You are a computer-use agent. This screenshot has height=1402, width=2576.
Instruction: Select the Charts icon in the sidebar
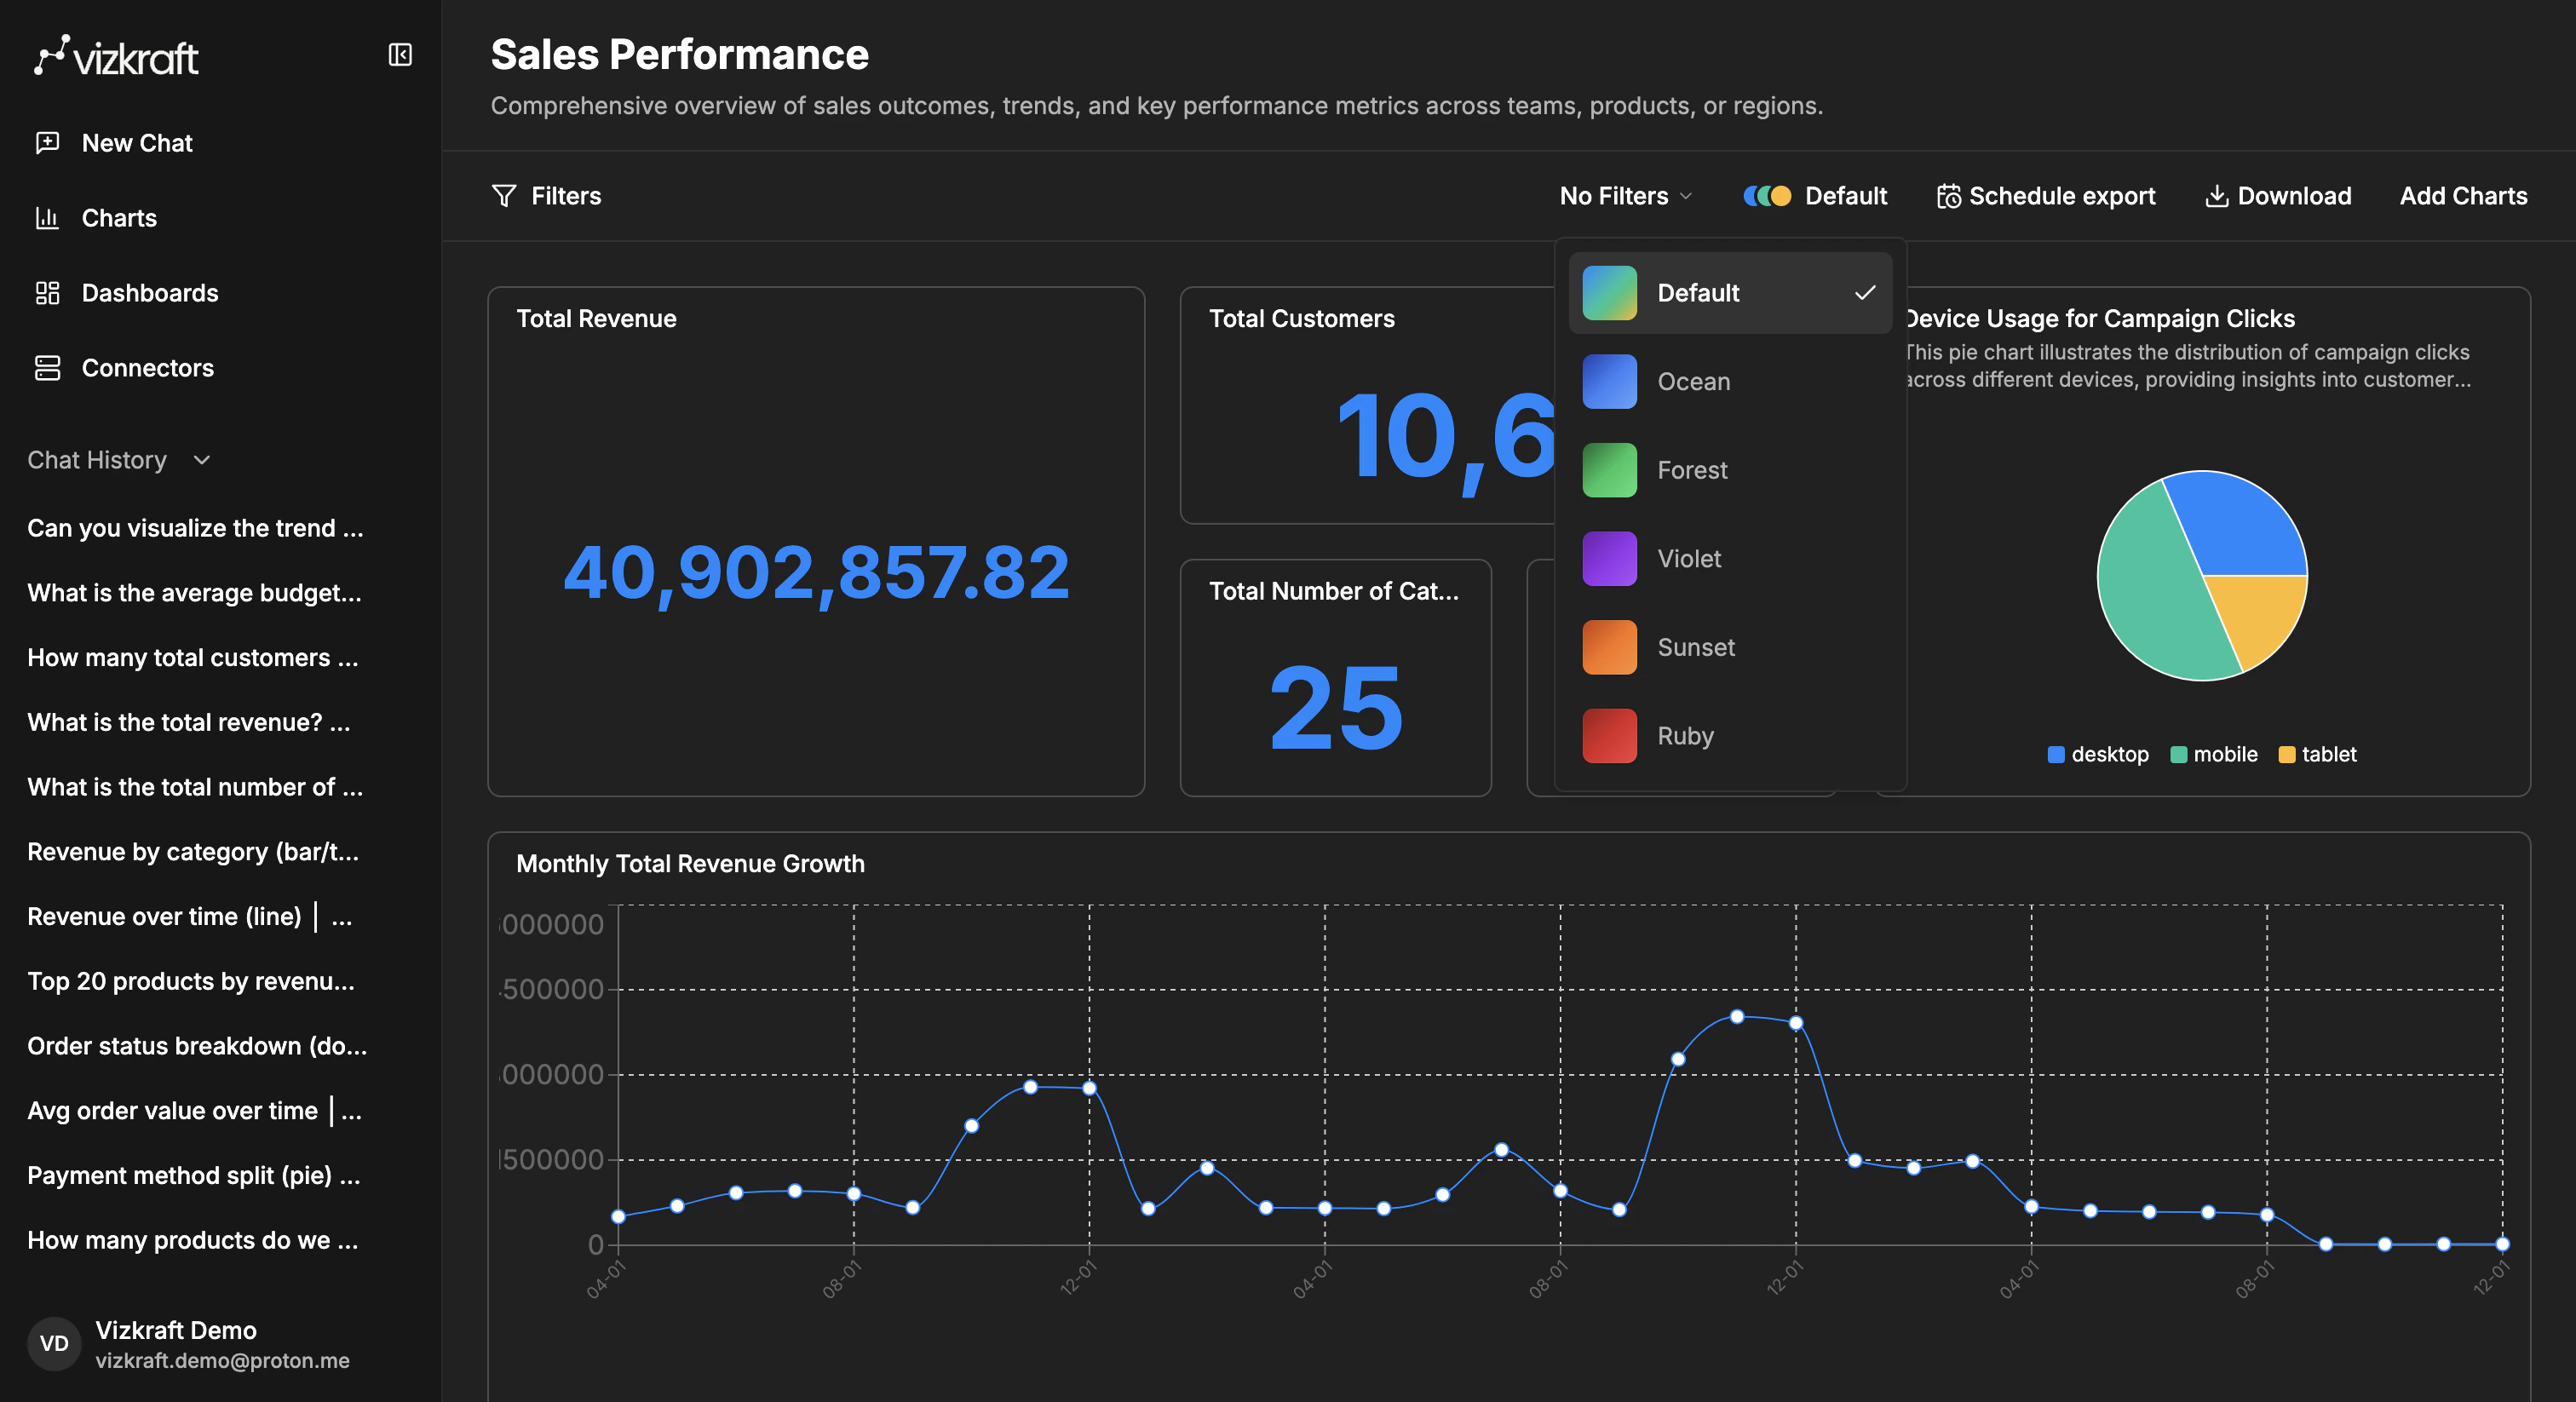[x=48, y=218]
